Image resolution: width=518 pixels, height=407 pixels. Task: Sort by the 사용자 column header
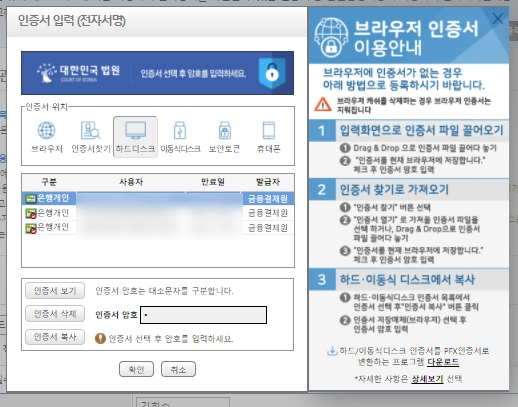[x=131, y=182]
